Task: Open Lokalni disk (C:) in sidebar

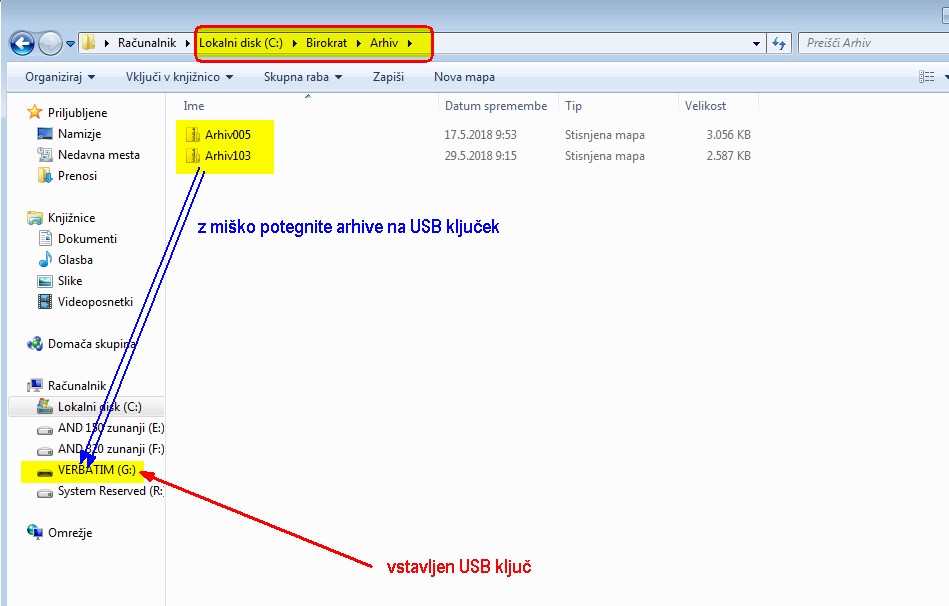Action: click(99, 407)
